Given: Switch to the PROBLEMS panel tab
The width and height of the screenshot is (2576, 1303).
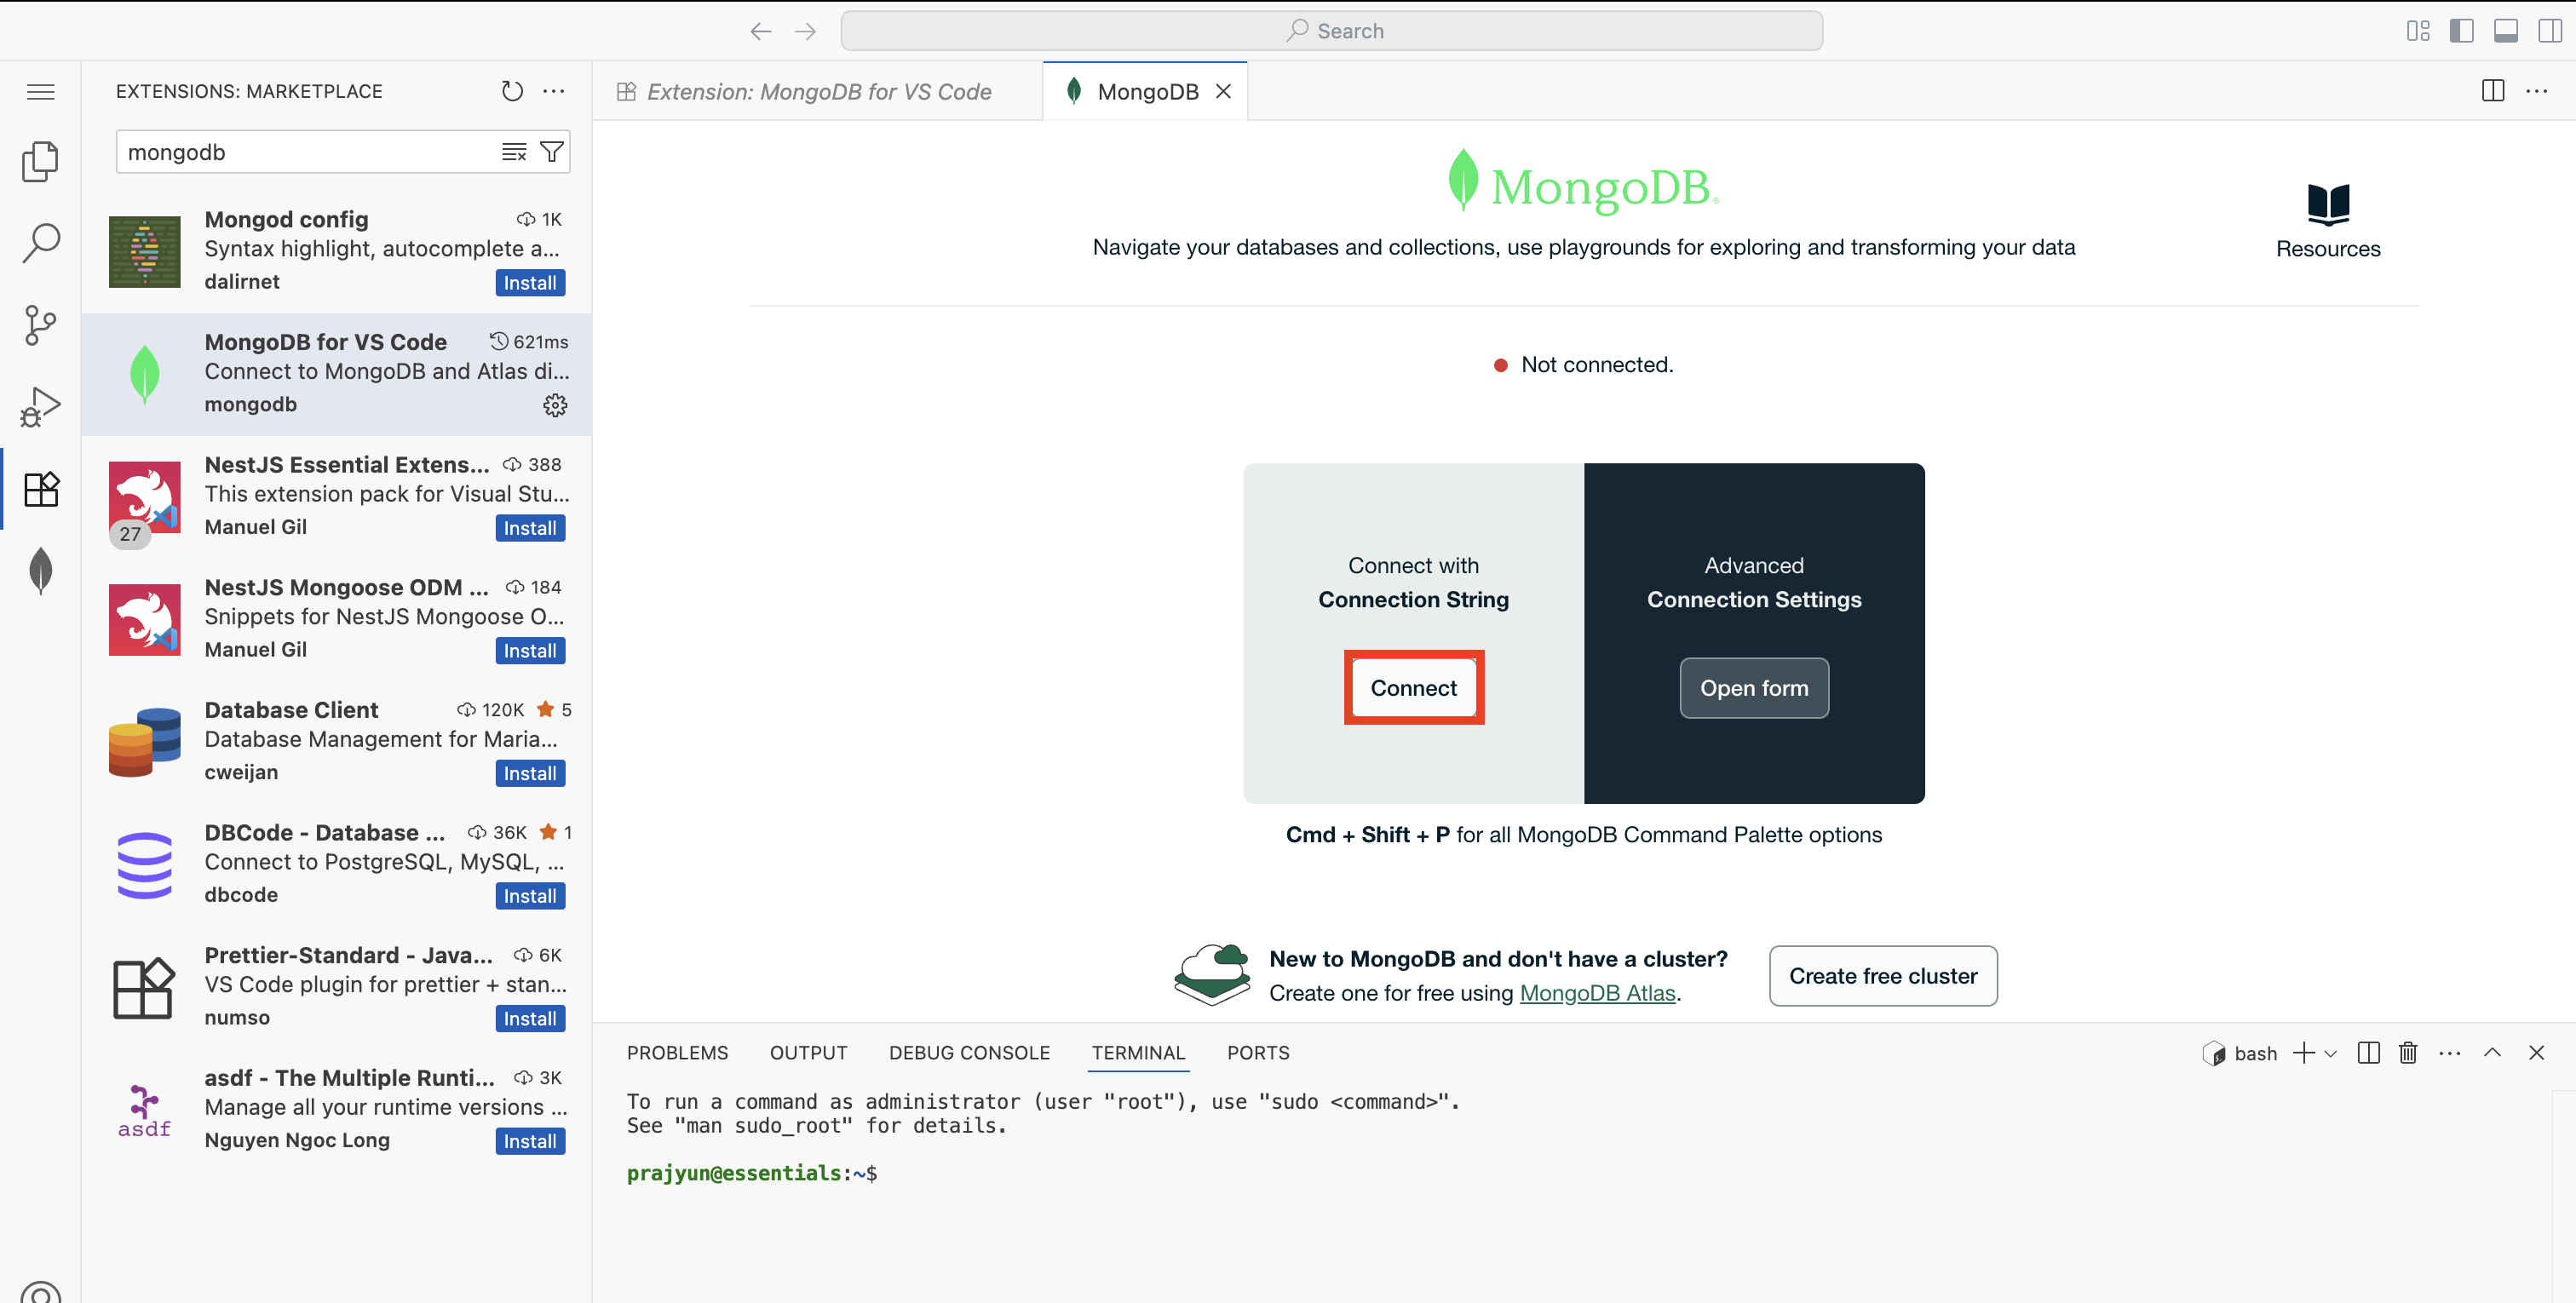Looking at the screenshot, I should tap(677, 1052).
